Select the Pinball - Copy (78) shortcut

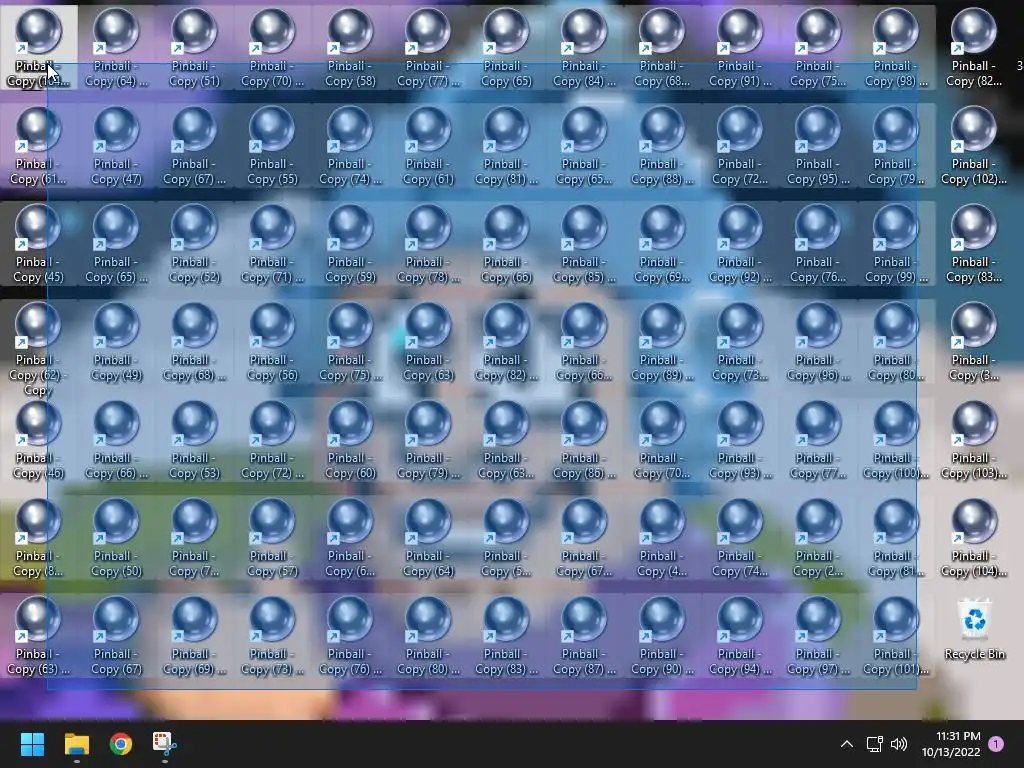[428, 244]
